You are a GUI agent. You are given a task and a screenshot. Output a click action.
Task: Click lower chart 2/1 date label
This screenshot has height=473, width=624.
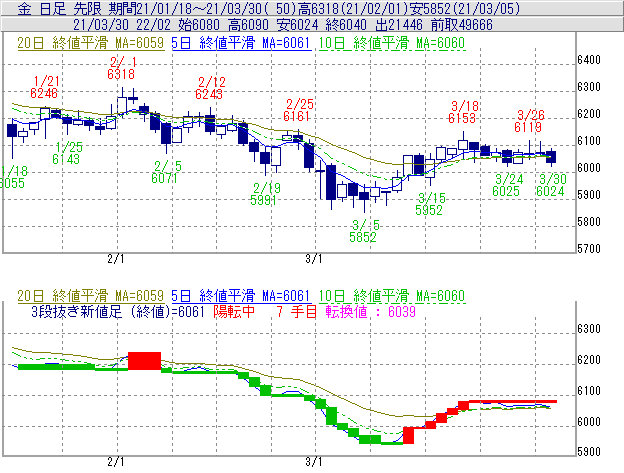(x=116, y=462)
